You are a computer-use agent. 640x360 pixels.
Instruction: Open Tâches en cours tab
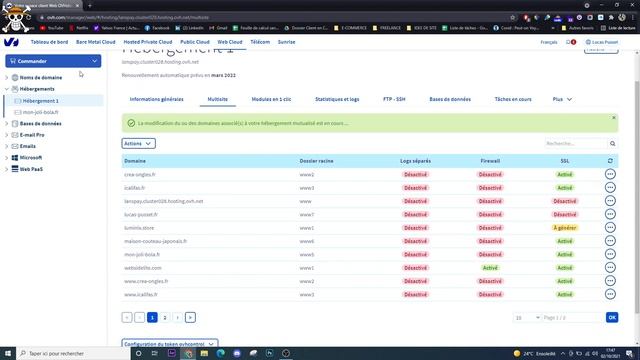tap(513, 99)
